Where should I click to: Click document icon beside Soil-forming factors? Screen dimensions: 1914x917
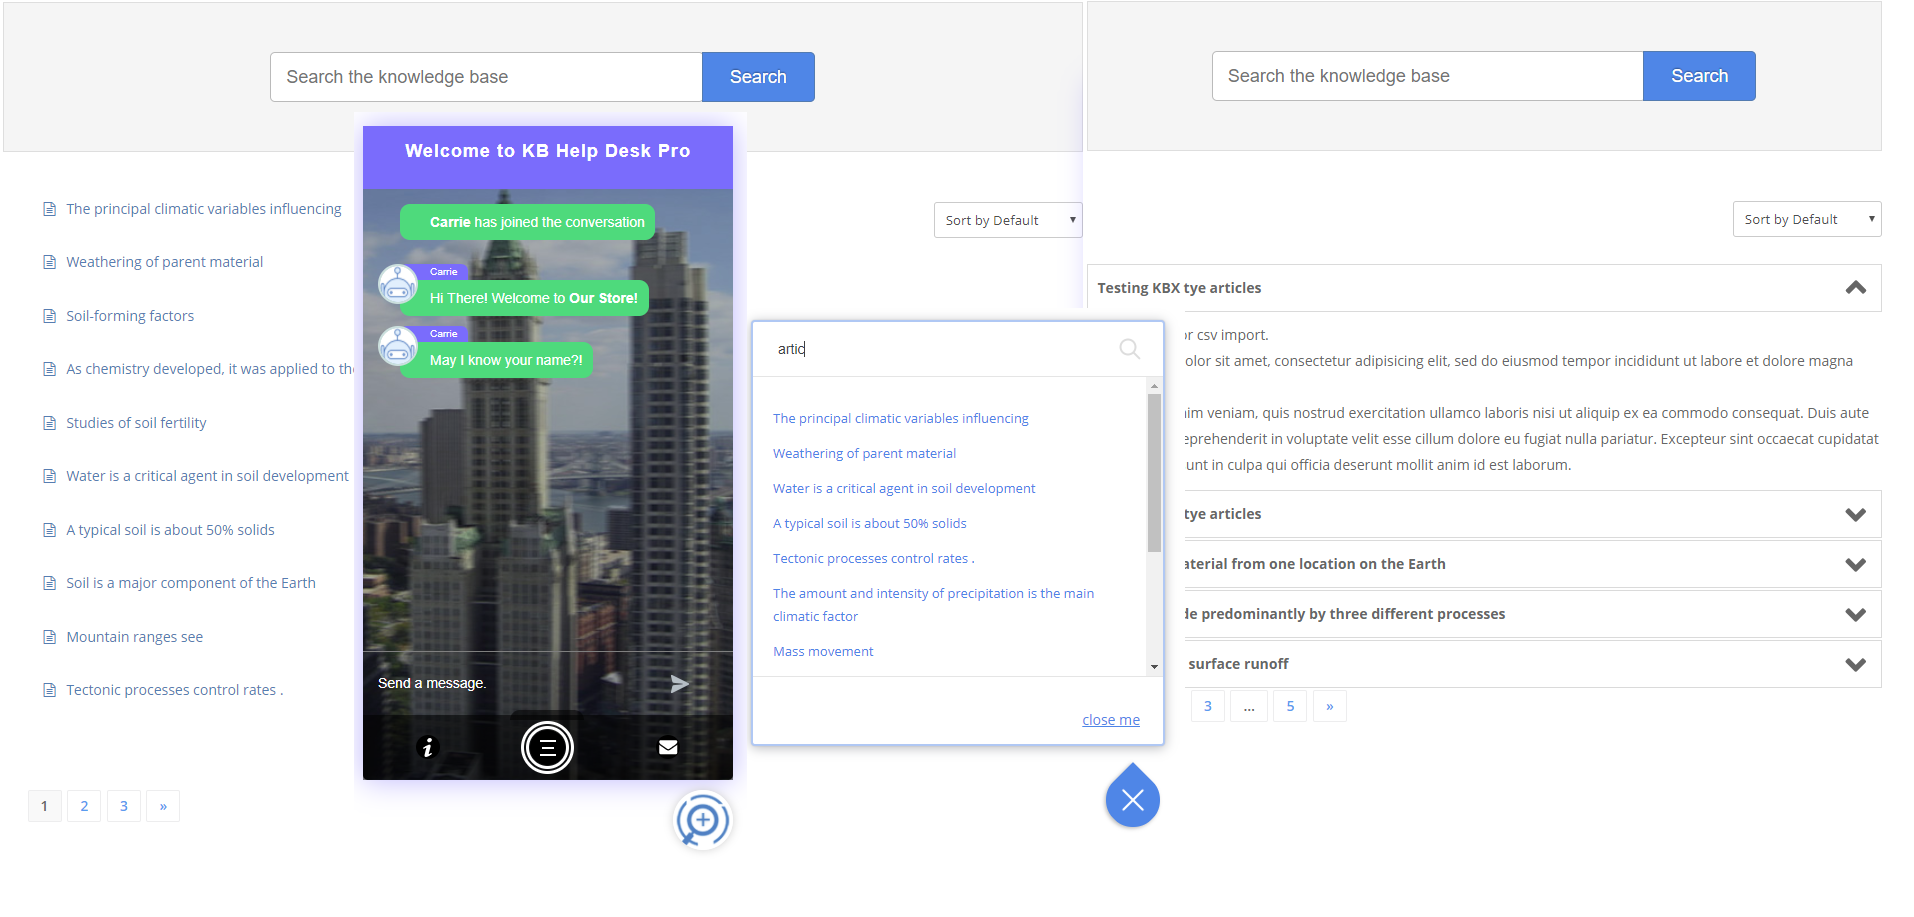pyautogui.click(x=49, y=316)
